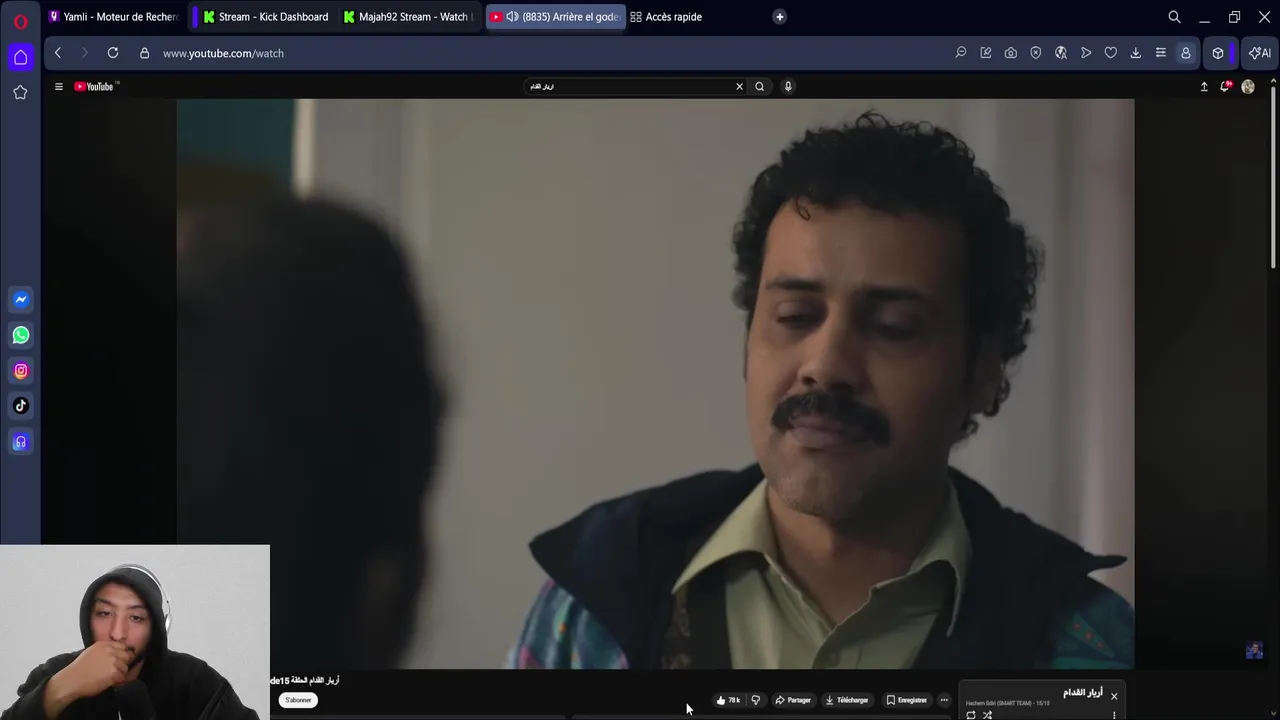Take a snapshot with camera icon
The width and height of the screenshot is (1280, 720).
point(1011,53)
